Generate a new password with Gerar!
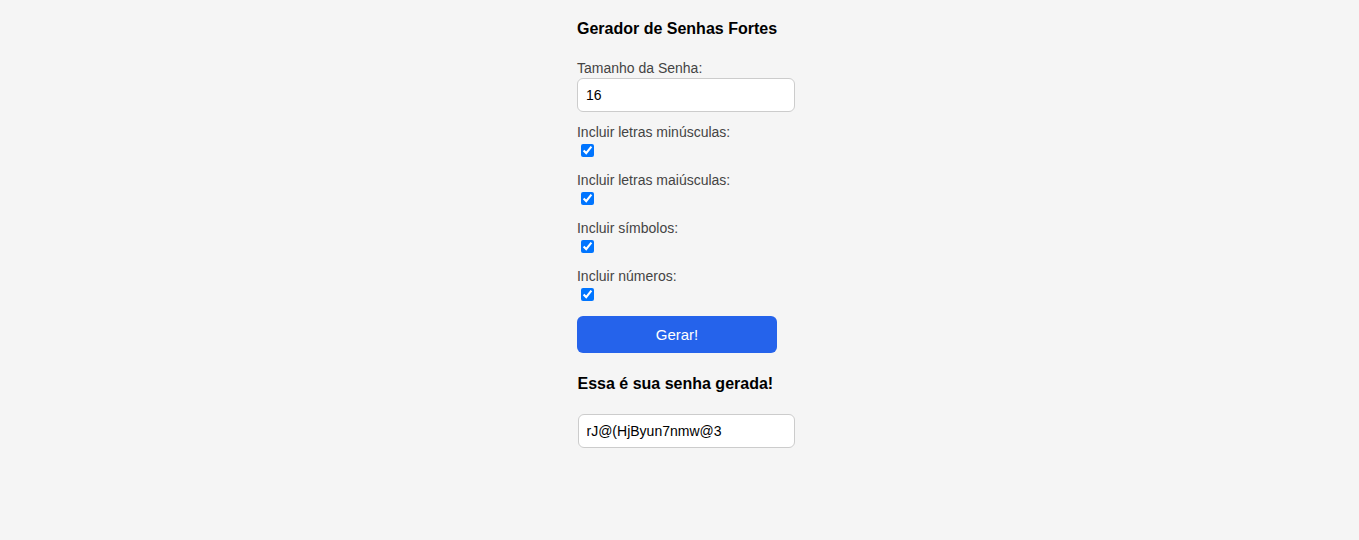 click(x=677, y=335)
